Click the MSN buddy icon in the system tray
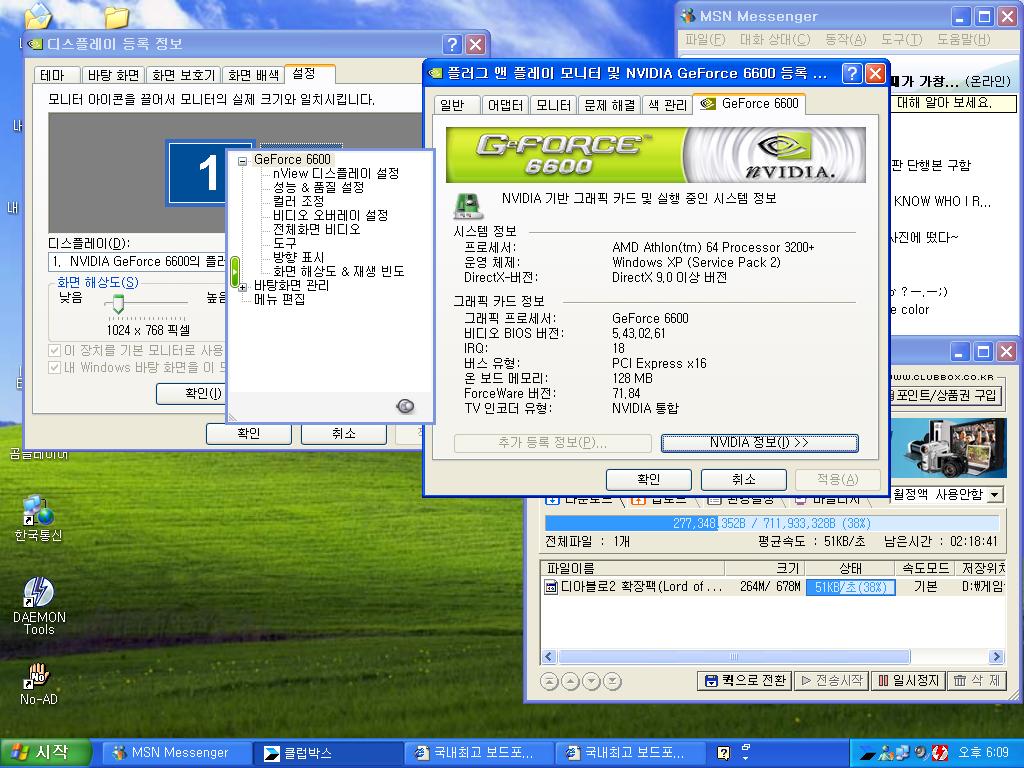This screenshot has height=768, width=1024. pyautogui.click(x=886, y=753)
